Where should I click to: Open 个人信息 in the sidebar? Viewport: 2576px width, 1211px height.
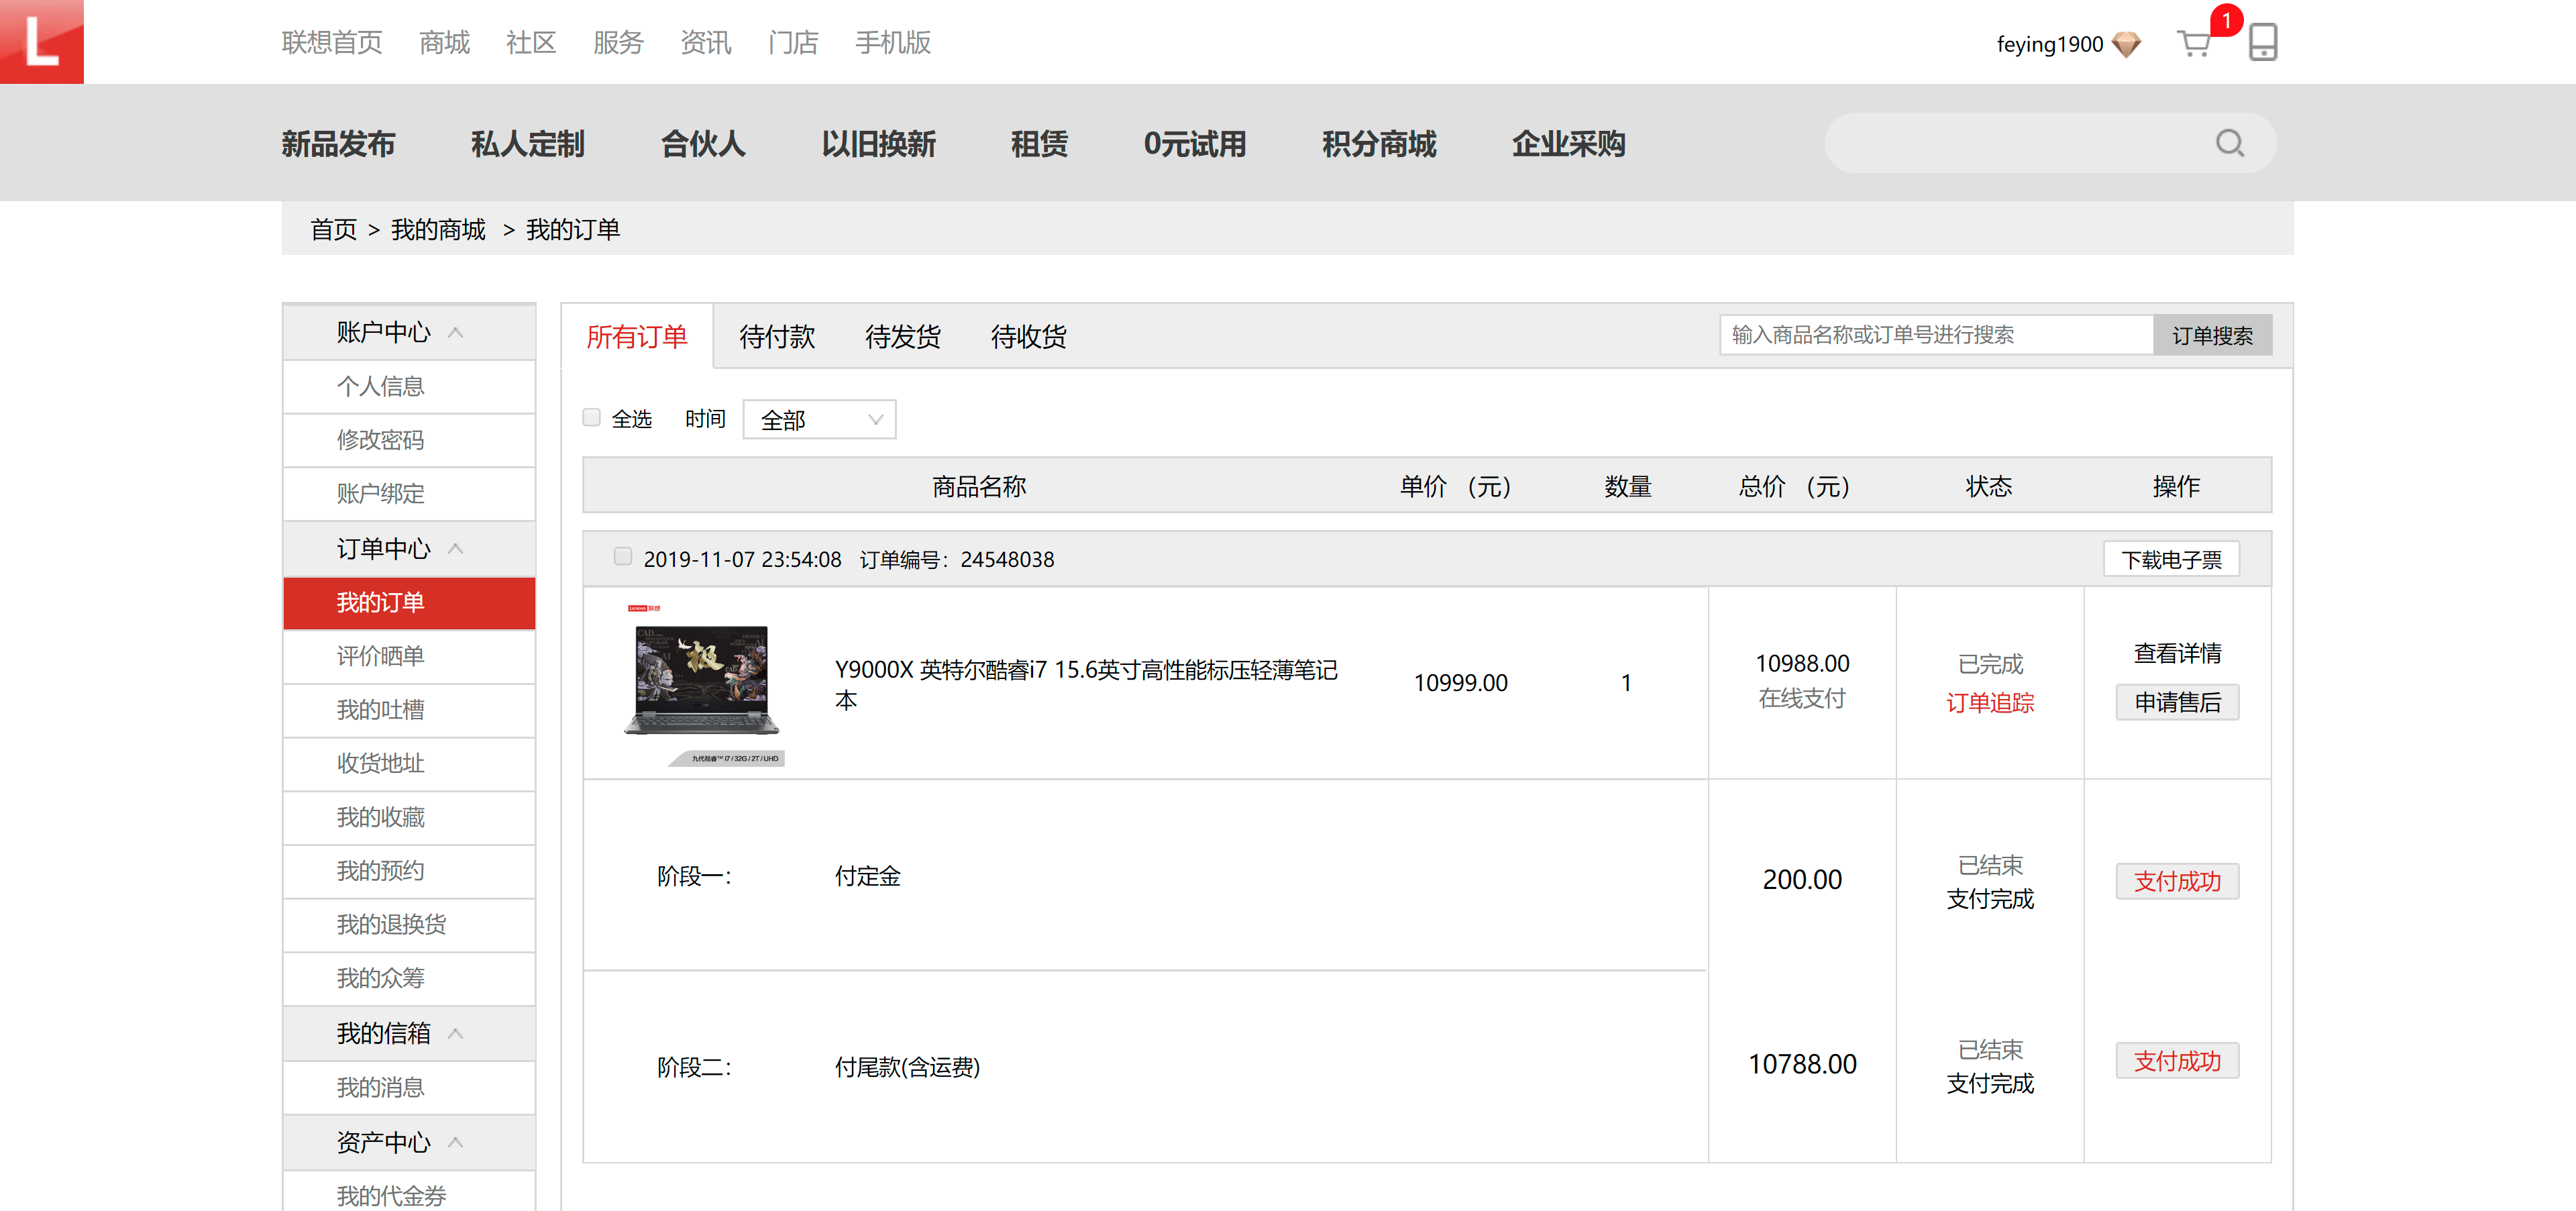click(x=409, y=386)
